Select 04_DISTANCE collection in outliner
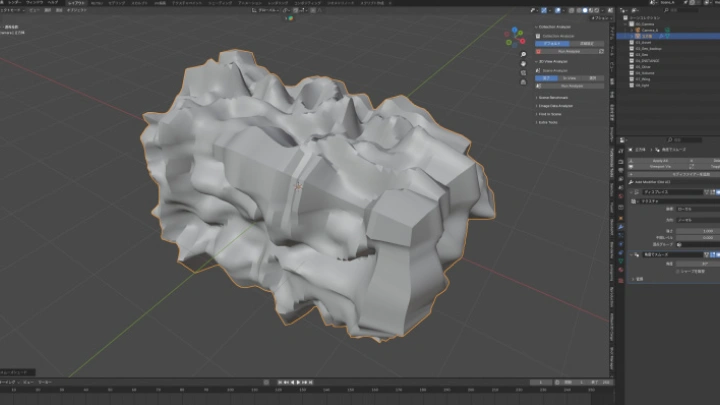The image size is (720, 405). click(647, 61)
